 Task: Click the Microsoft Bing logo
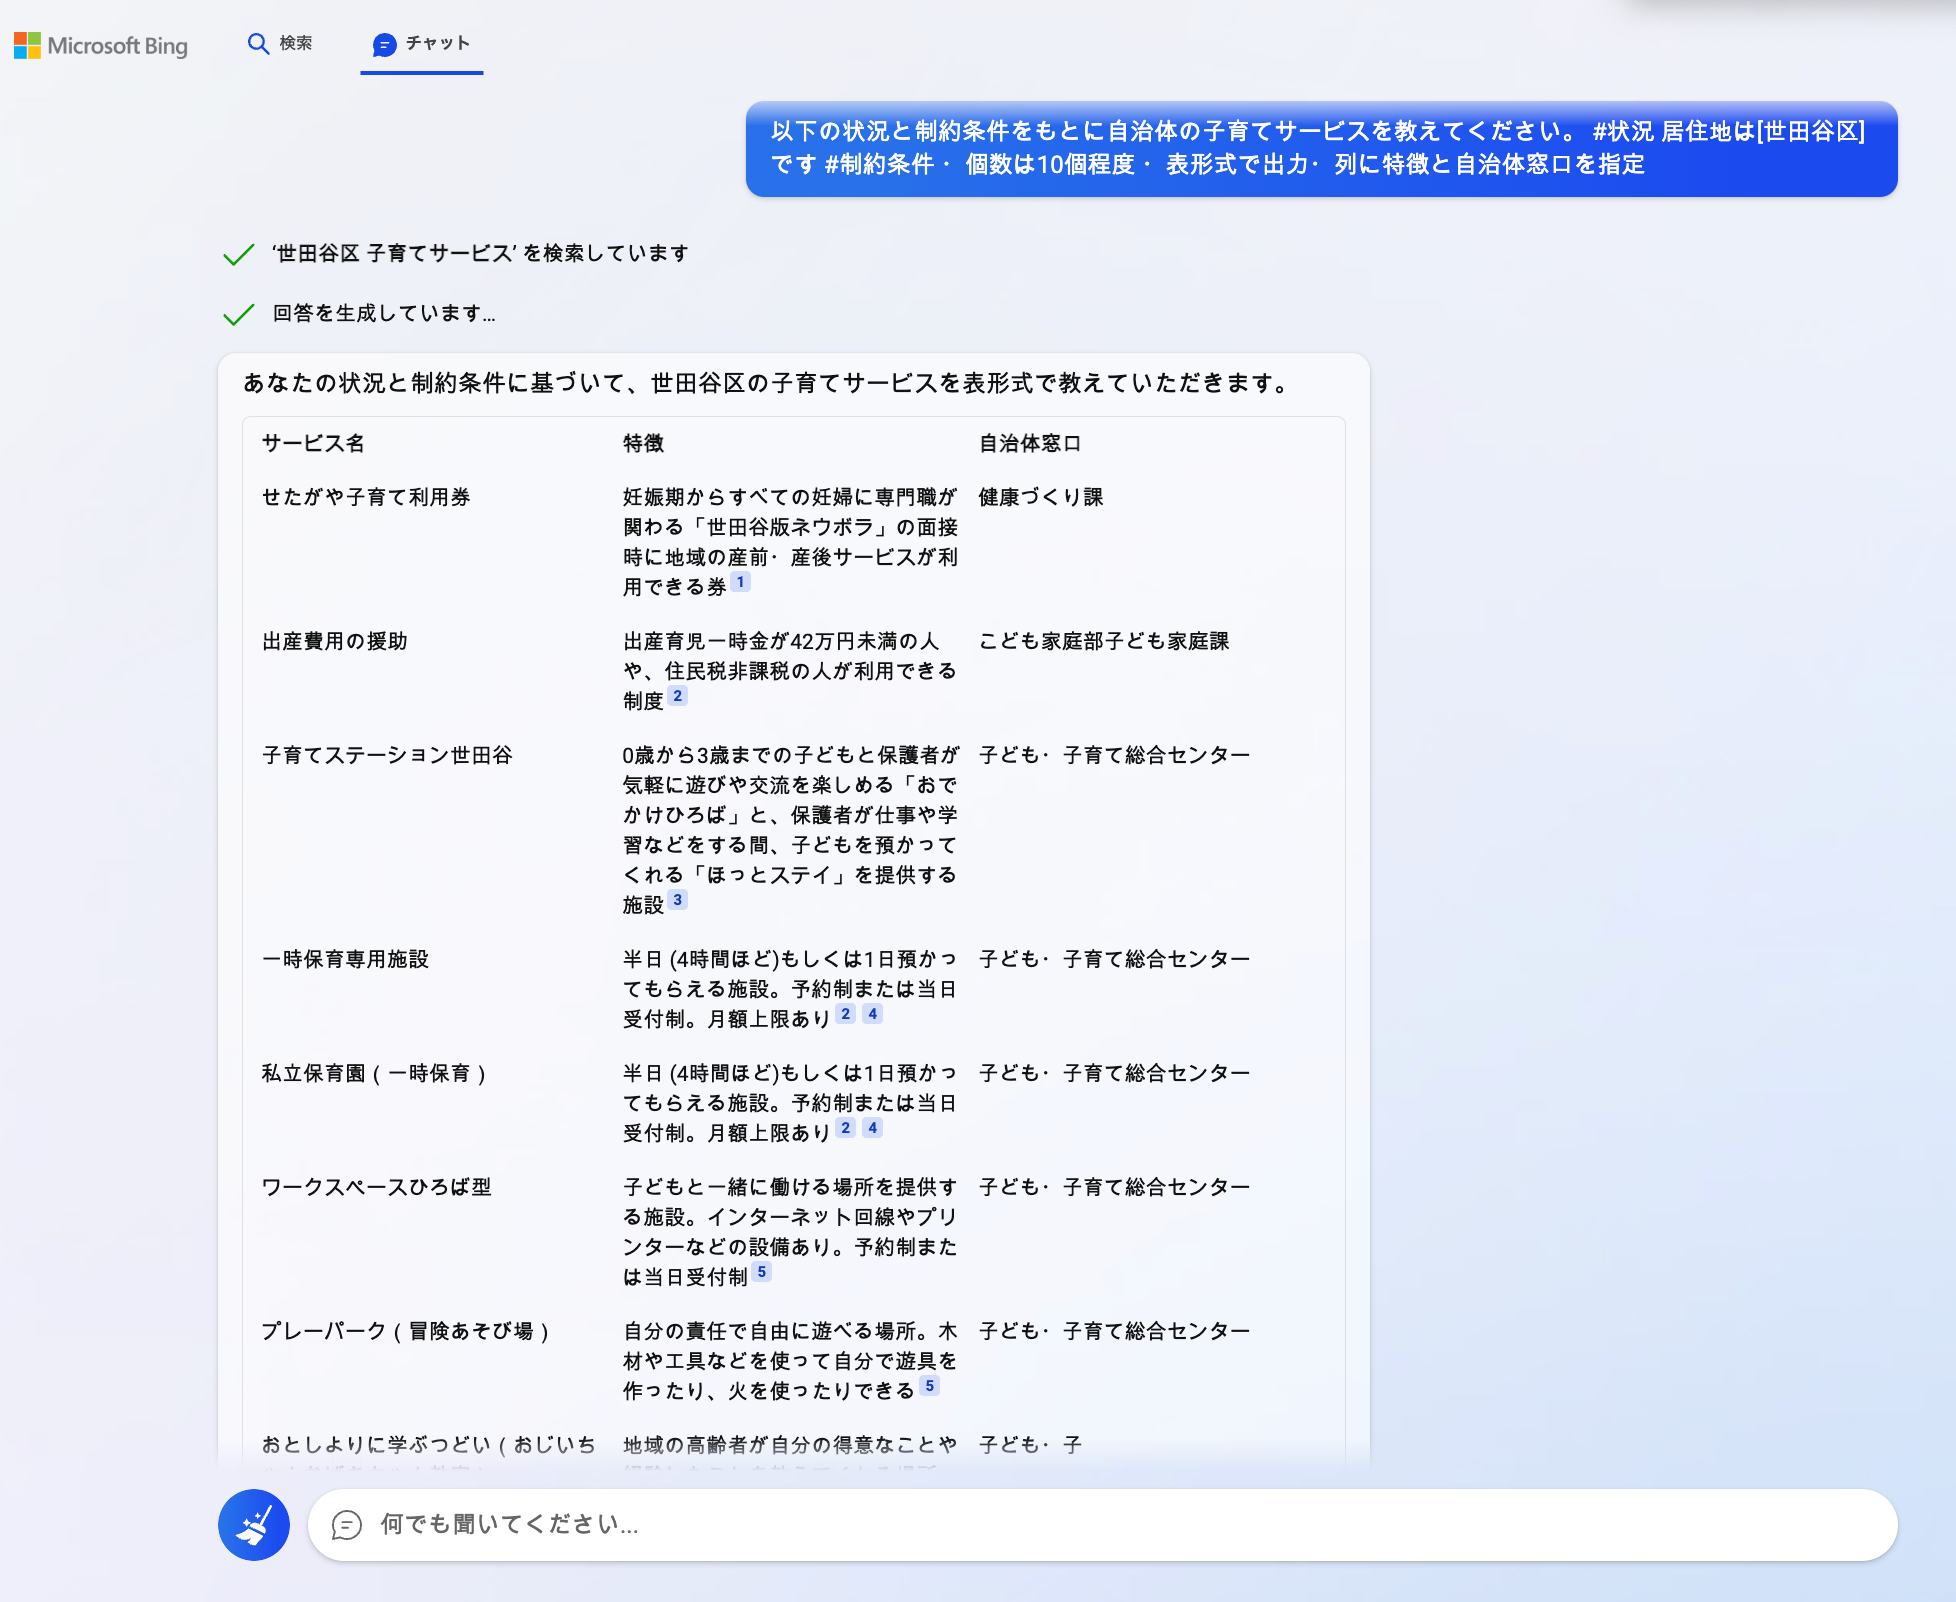point(100,45)
